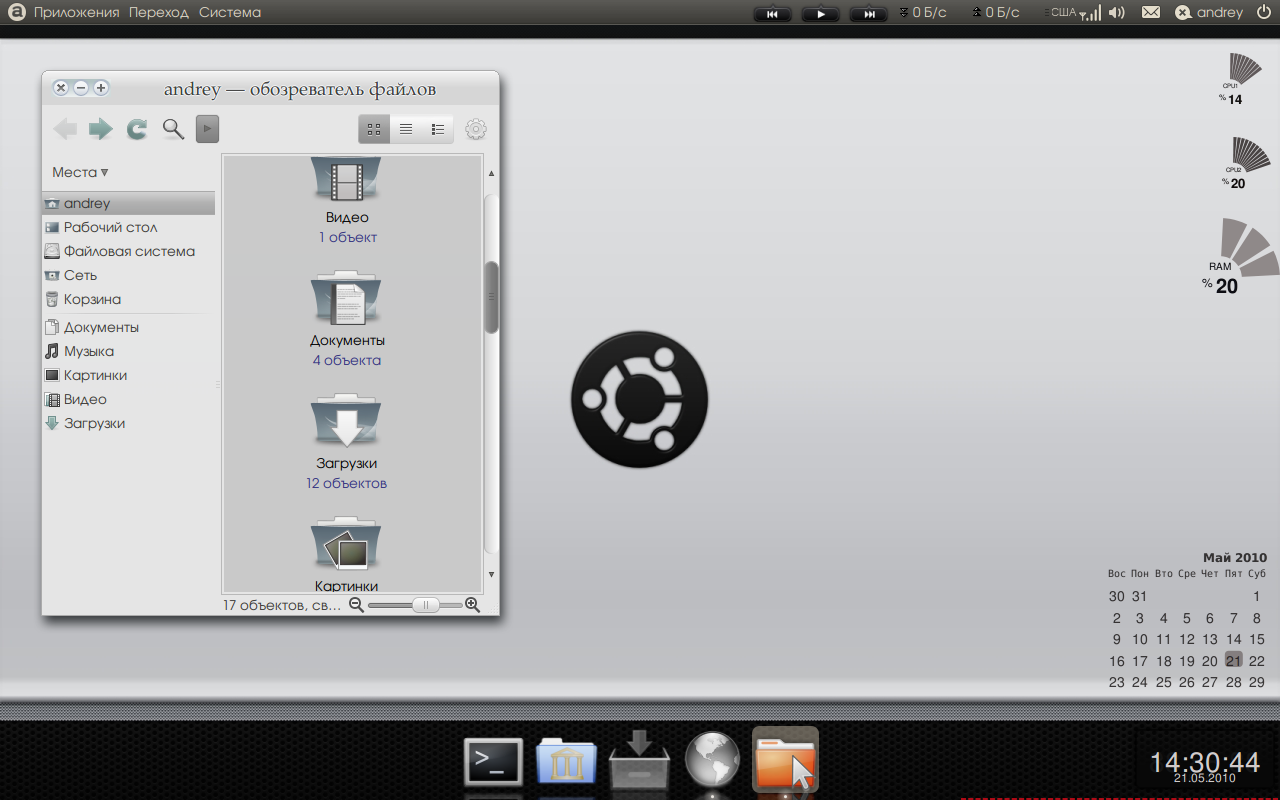Expand the Места sidebar dropdown
This screenshot has height=800, width=1280.
[80, 172]
